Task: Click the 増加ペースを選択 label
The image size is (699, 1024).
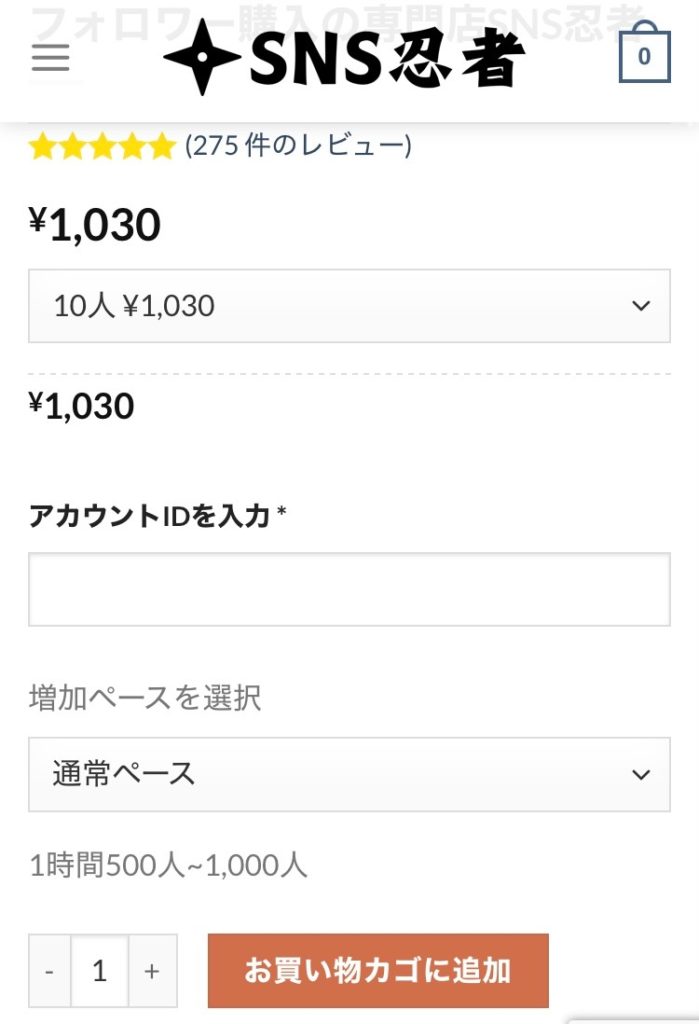Action: tap(145, 697)
